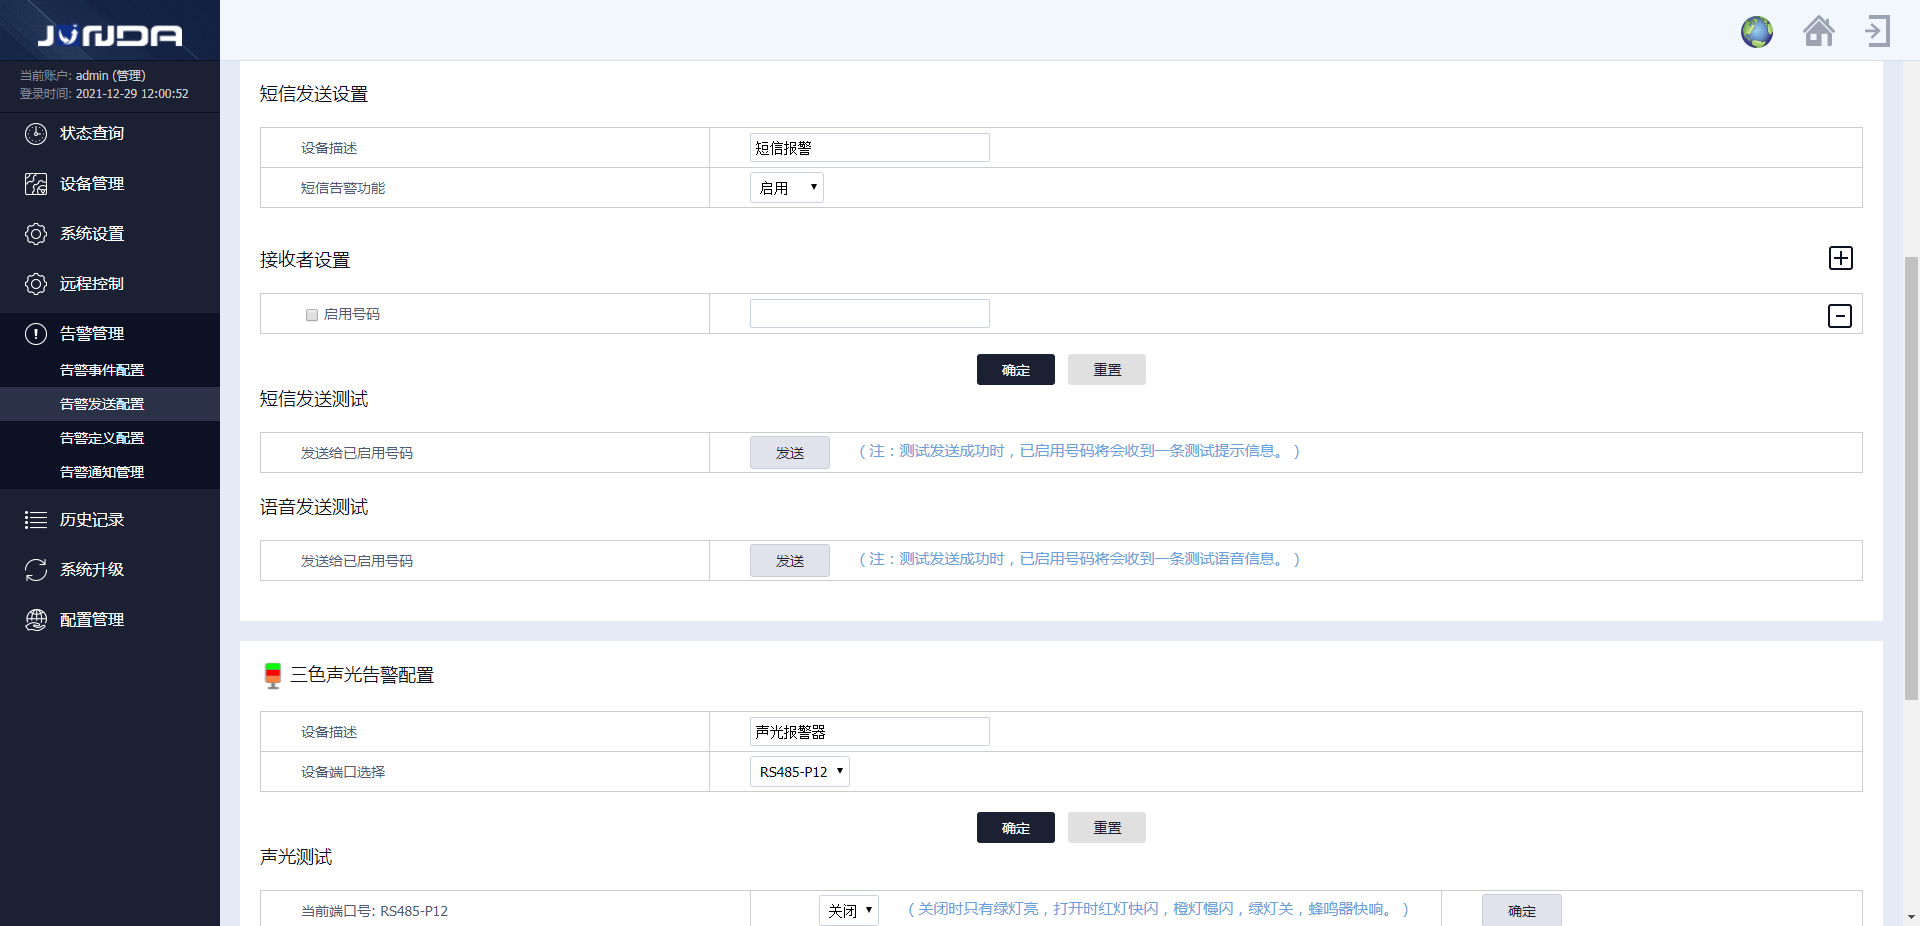
Task: Click the plus icon to add a receiver
Action: [x=1841, y=258]
